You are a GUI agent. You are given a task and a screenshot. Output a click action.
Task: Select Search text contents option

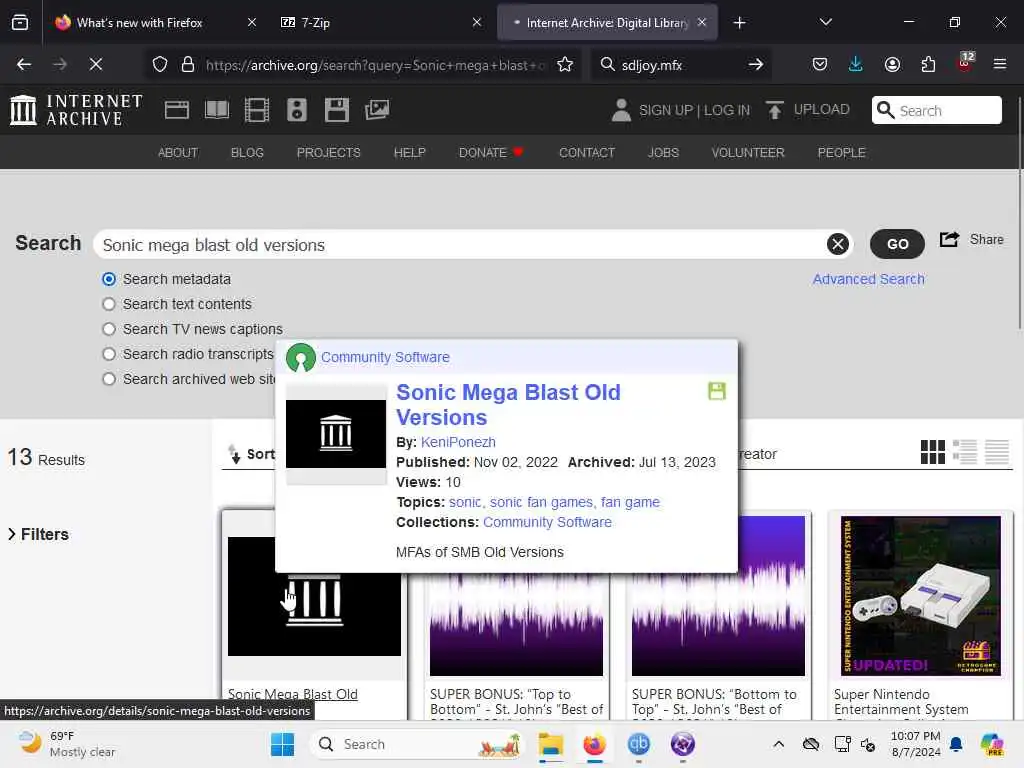109,304
